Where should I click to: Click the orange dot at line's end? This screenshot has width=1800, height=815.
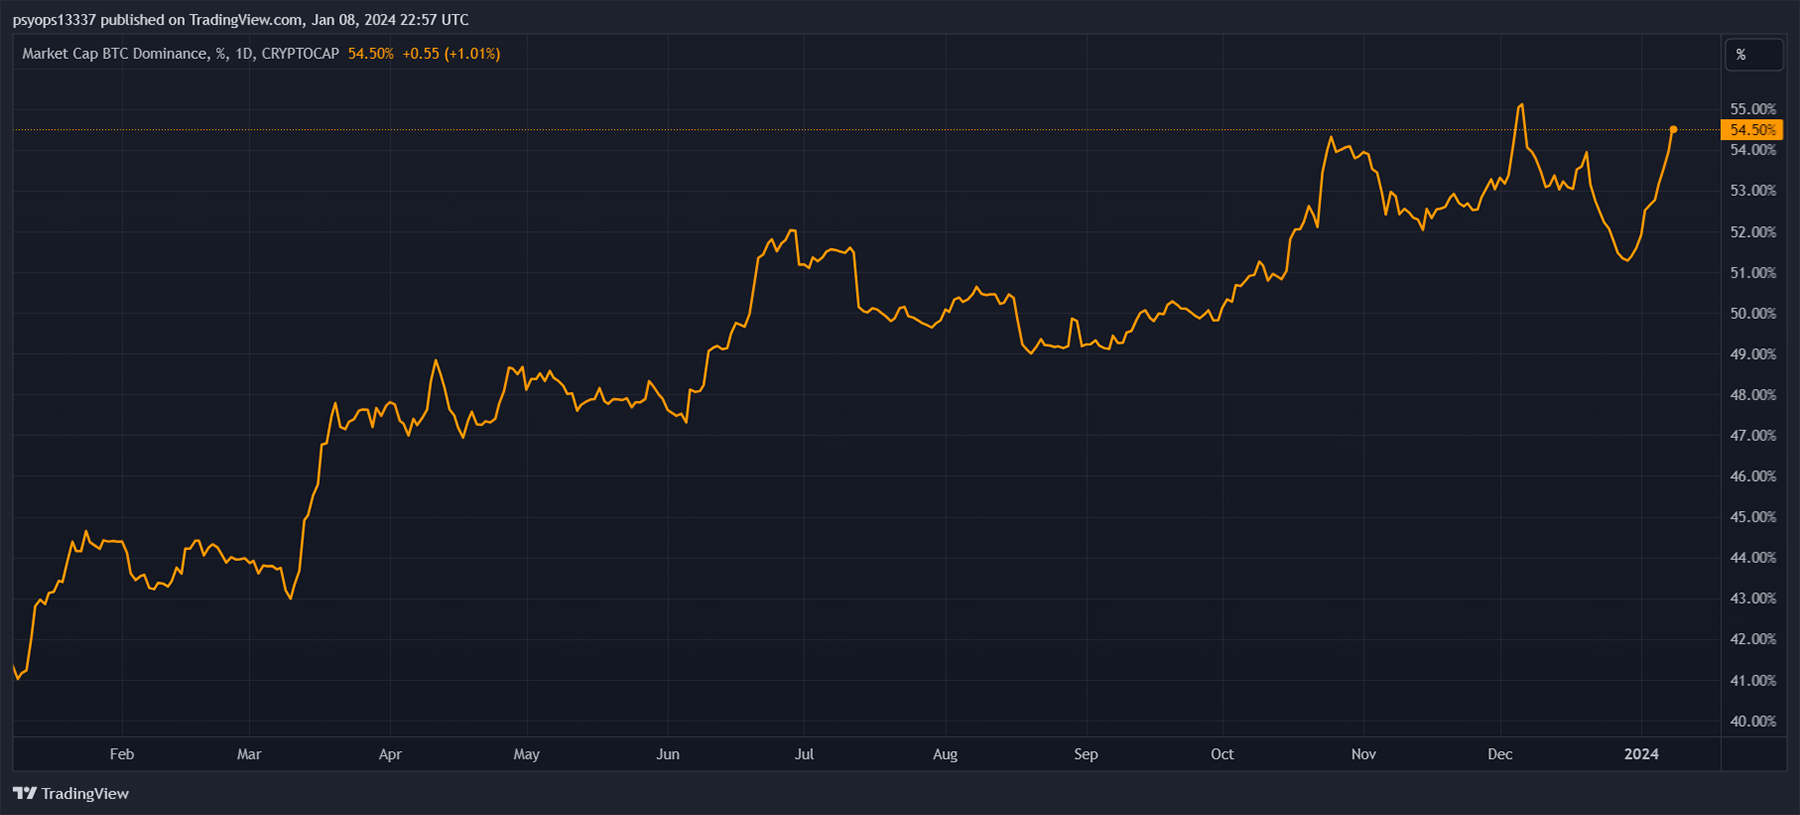1673,130
